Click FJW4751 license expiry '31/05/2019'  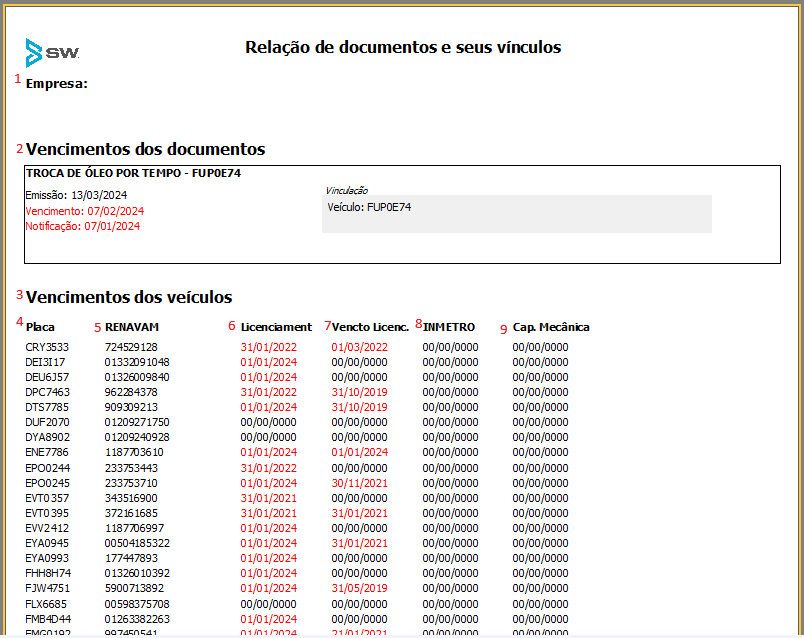pos(359,588)
